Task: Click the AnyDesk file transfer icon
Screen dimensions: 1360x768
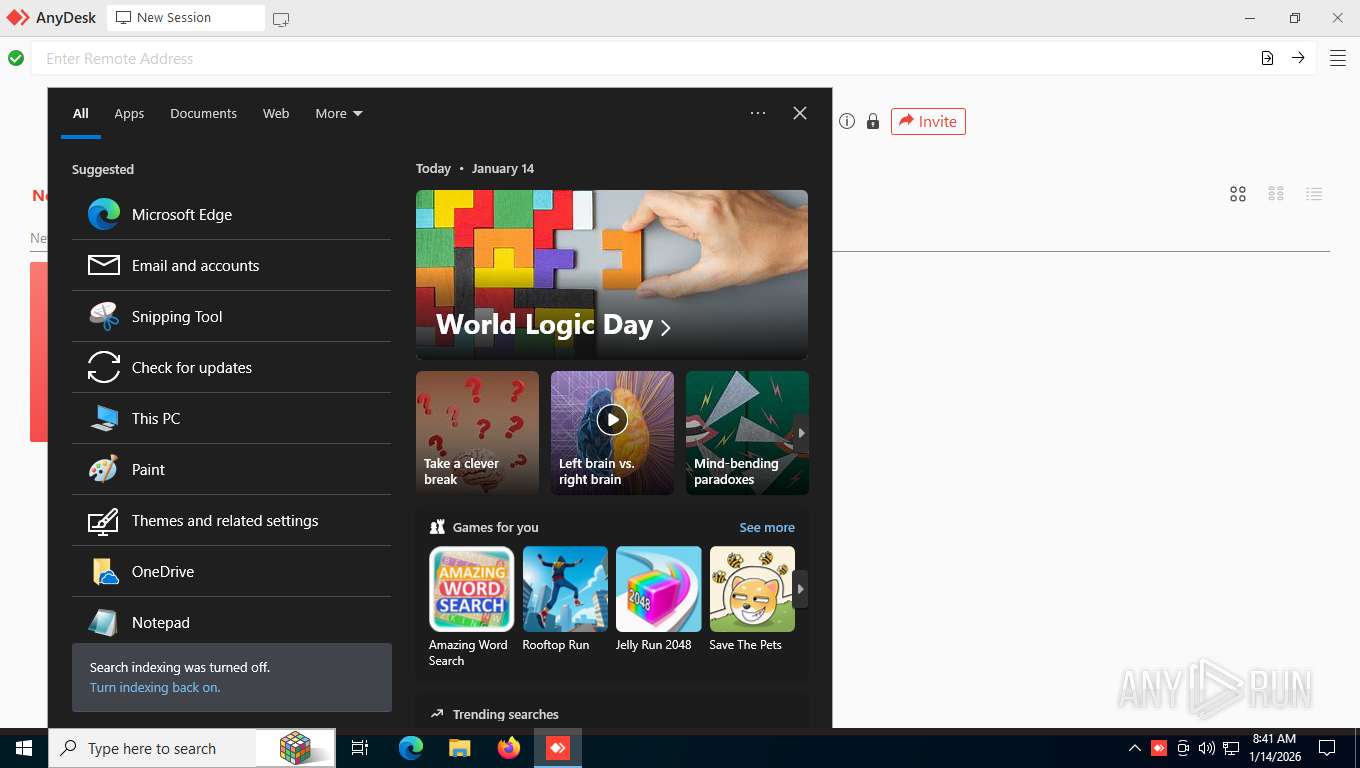Action: 1267,58
